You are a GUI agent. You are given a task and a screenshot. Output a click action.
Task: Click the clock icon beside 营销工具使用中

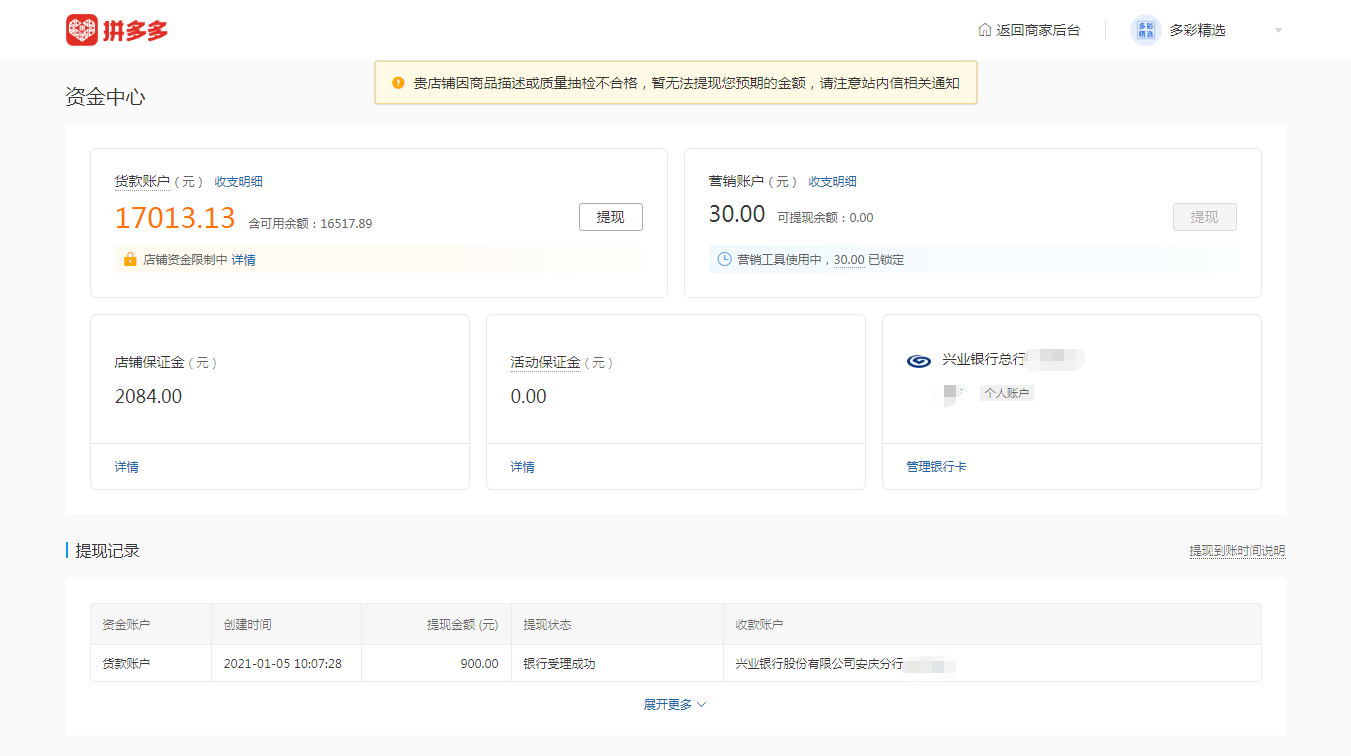722,259
